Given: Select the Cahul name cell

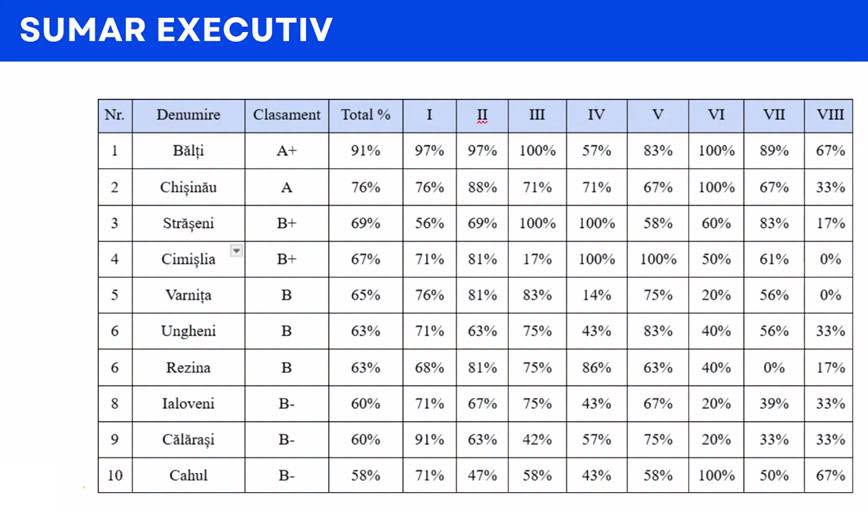Looking at the screenshot, I should (188, 475).
